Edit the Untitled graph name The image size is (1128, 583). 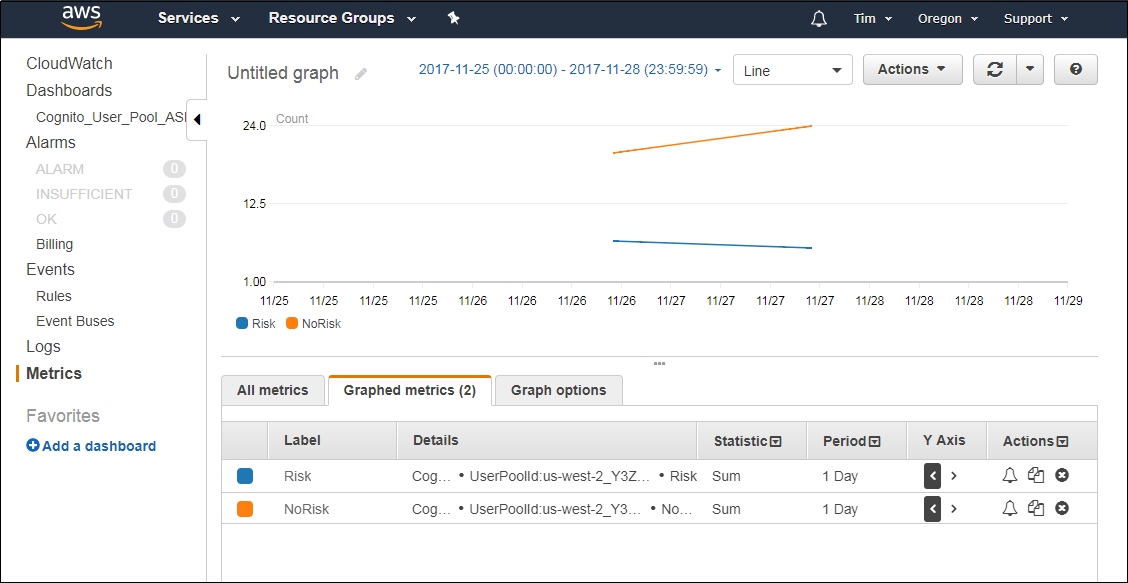pyautogui.click(x=360, y=73)
